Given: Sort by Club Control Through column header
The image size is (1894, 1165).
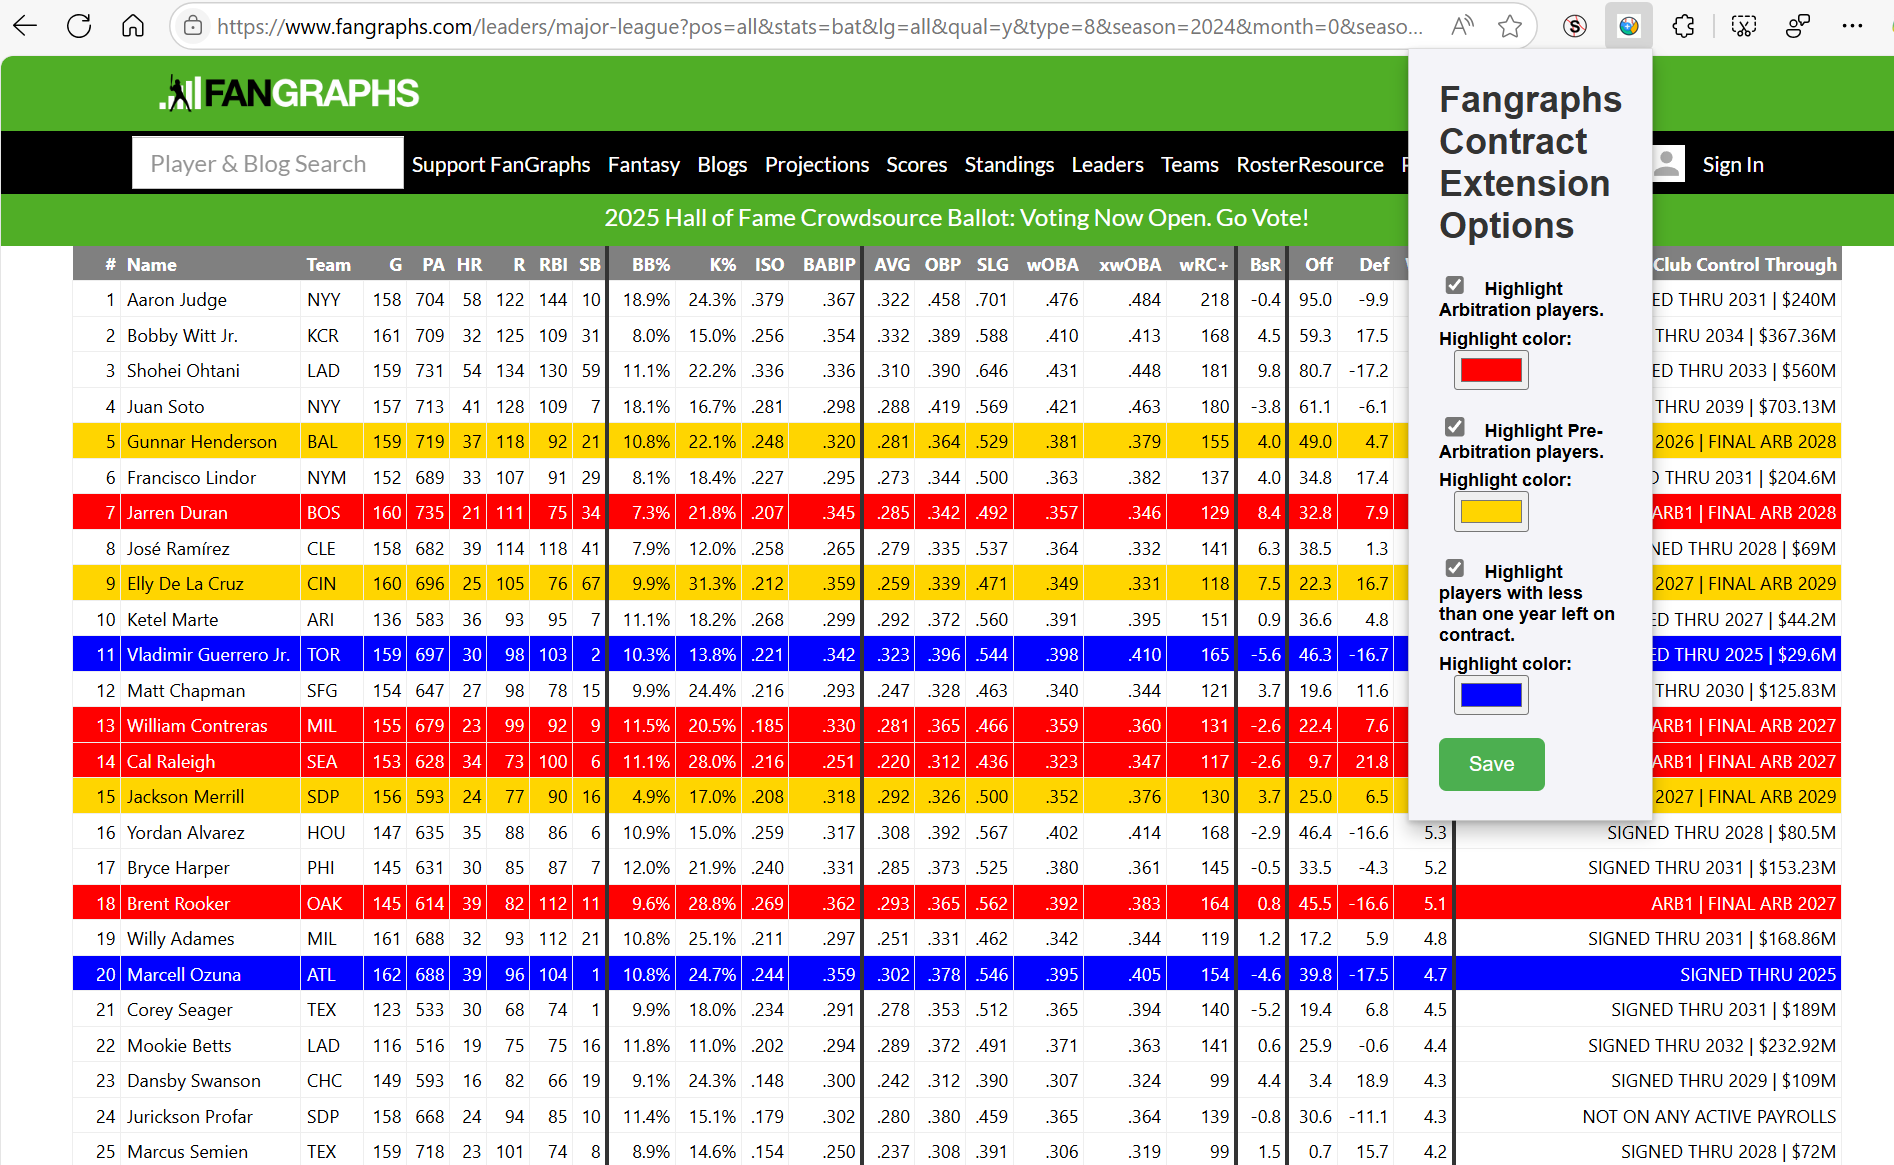Looking at the screenshot, I should point(1745,264).
